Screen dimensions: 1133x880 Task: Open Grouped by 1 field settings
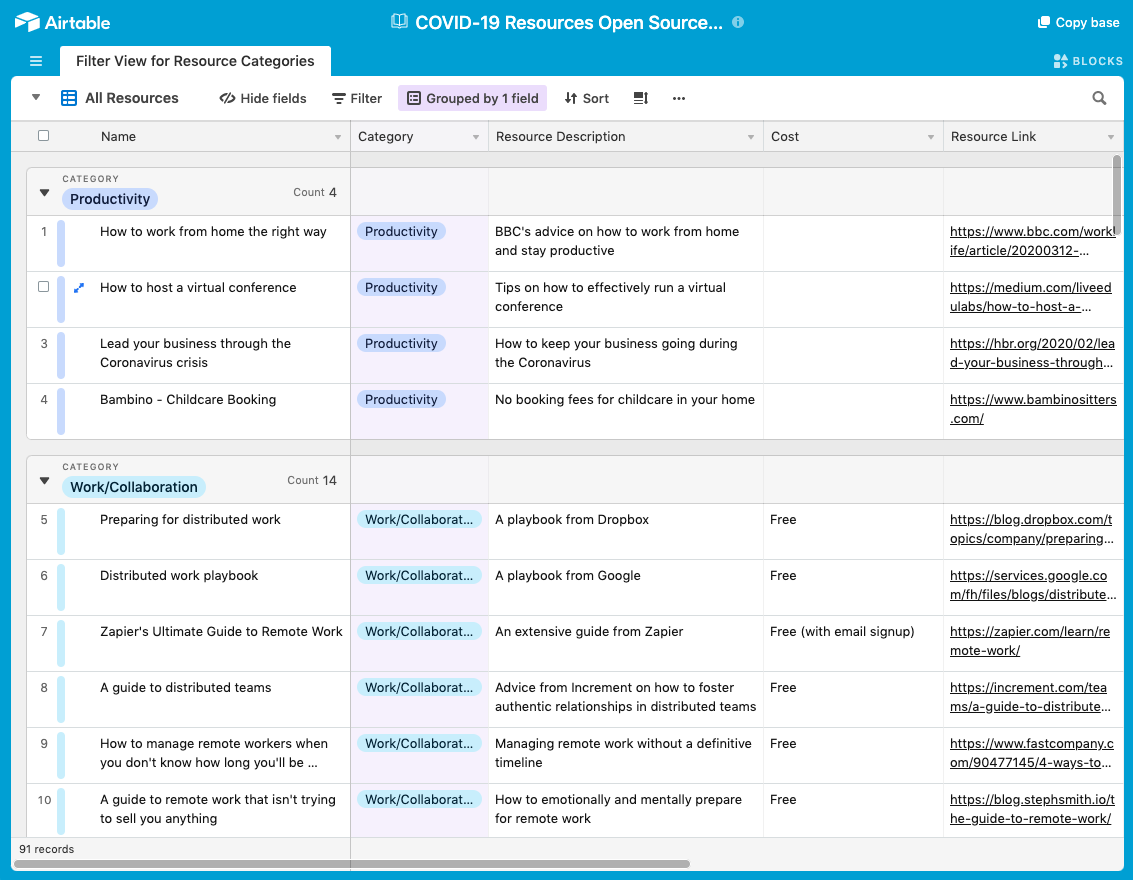pyautogui.click(x=473, y=98)
